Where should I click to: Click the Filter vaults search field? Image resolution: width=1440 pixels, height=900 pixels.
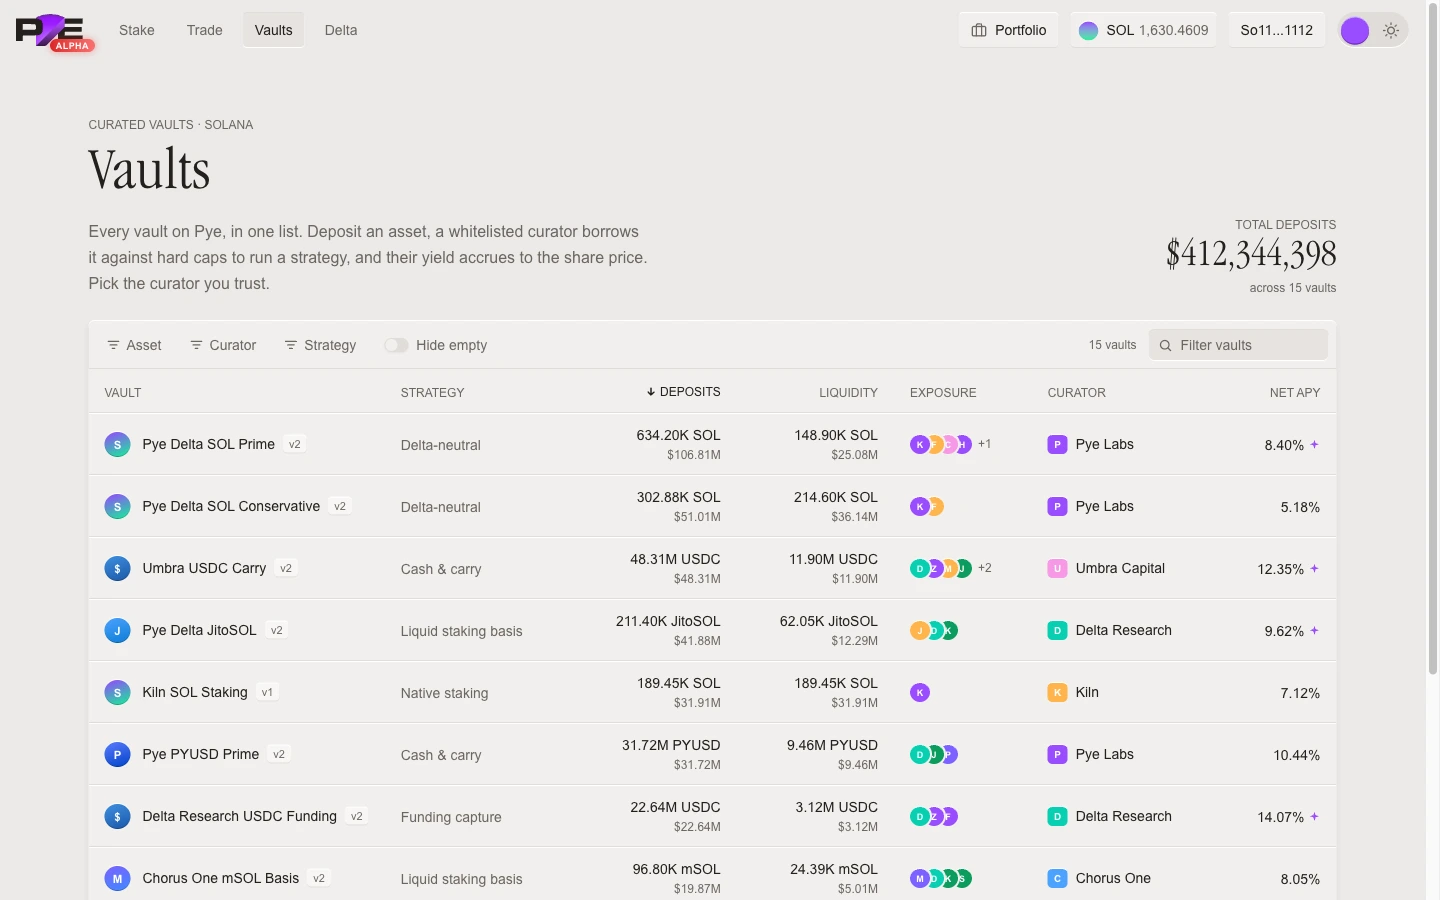1239,345
